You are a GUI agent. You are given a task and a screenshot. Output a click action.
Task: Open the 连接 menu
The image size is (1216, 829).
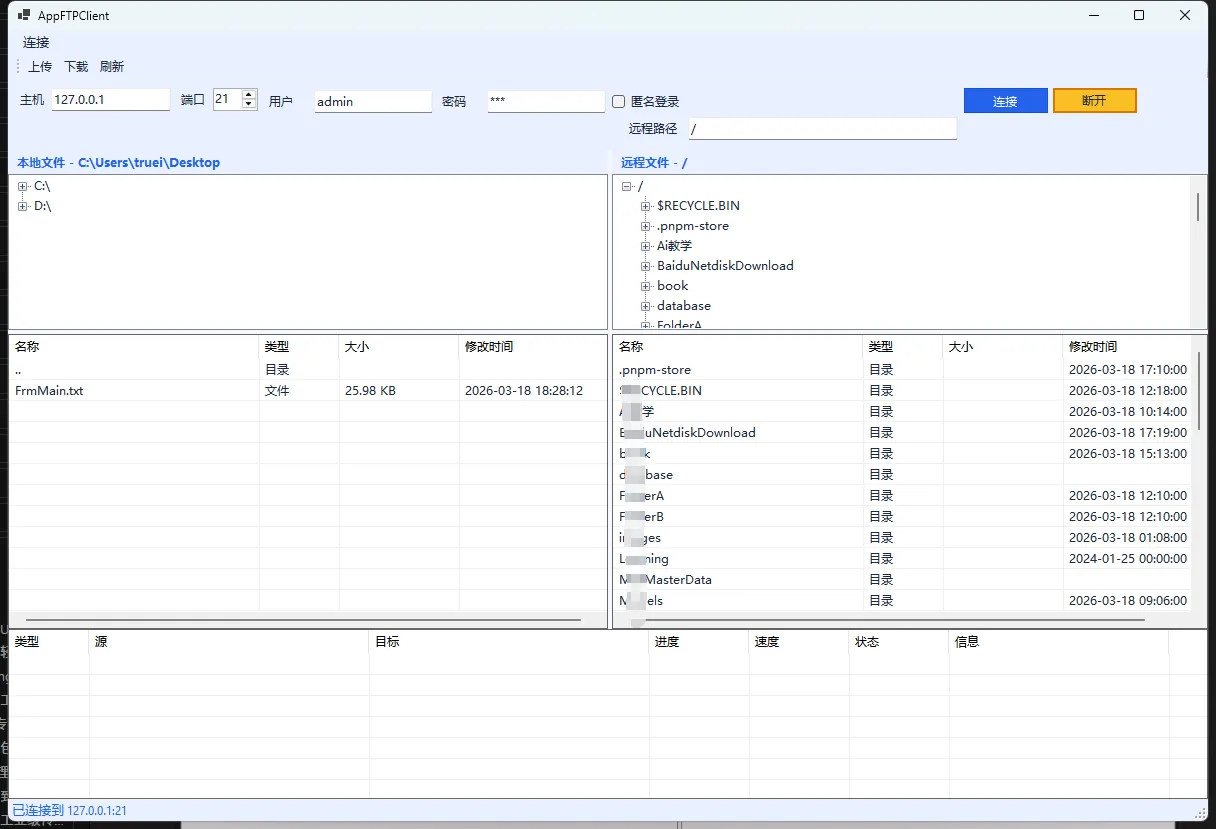coord(36,43)
